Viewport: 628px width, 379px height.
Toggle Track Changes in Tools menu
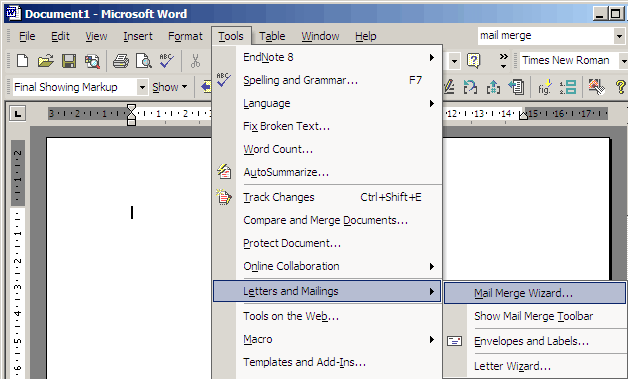point(327,197)
